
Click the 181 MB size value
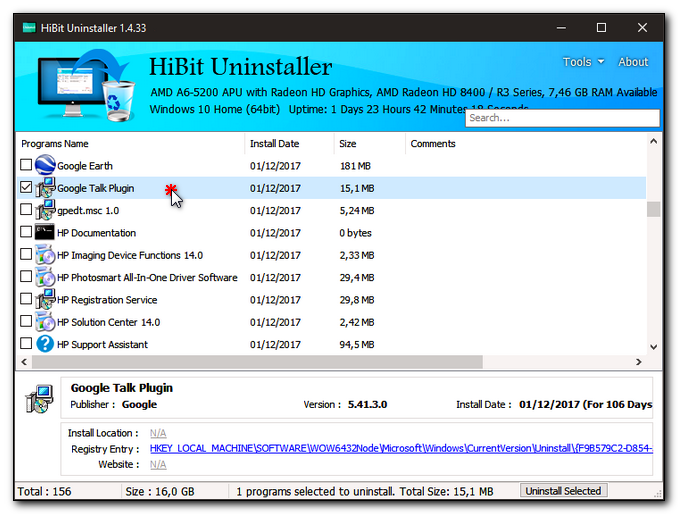click(x=355, y=166)
